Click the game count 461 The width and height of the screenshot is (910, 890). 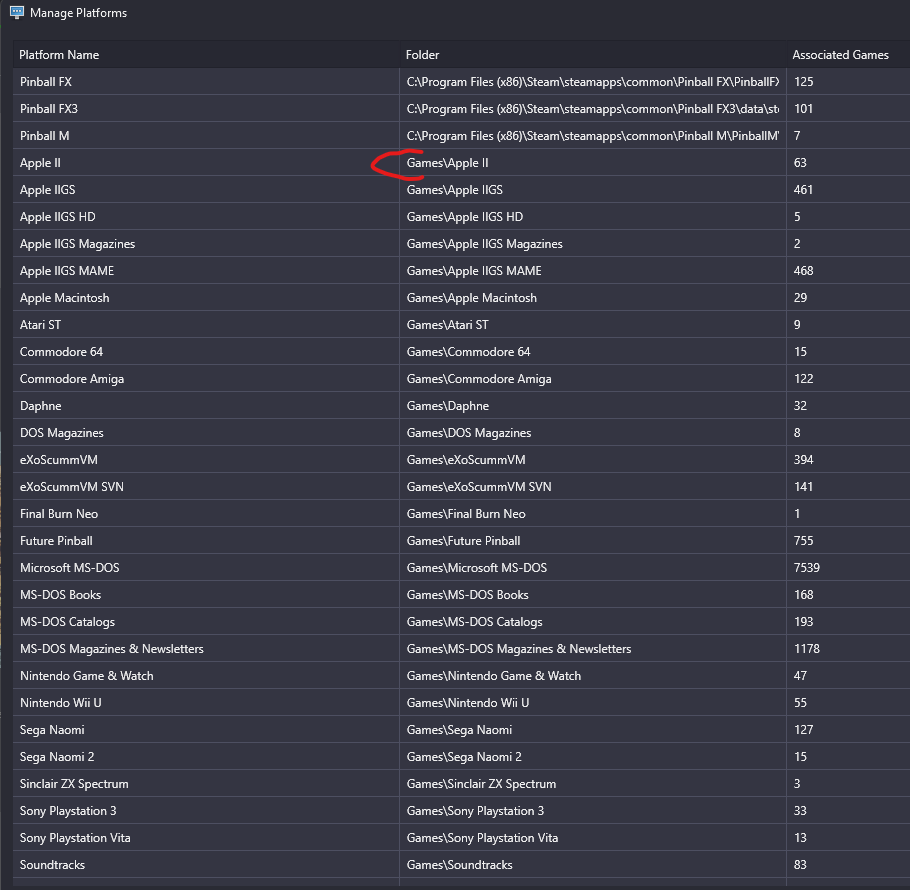coord(803,190)
